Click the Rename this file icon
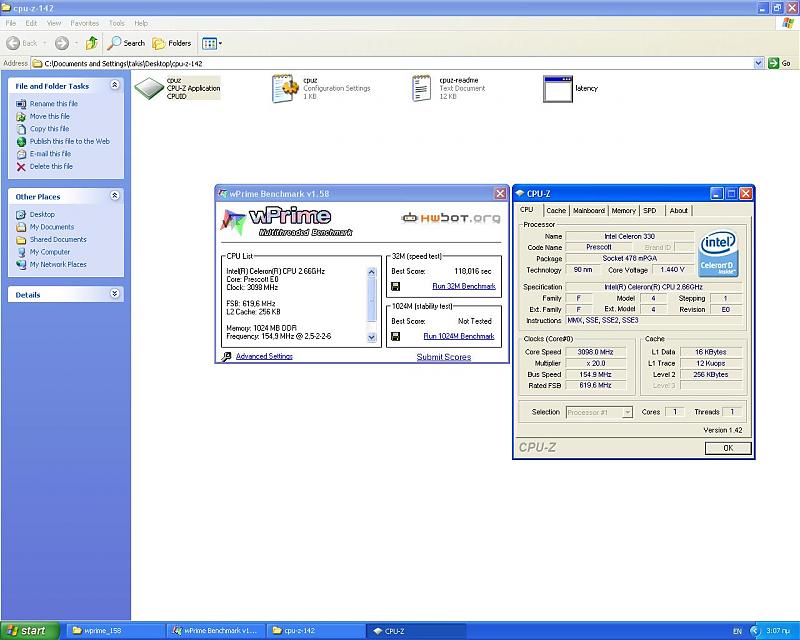 (21, 104)
